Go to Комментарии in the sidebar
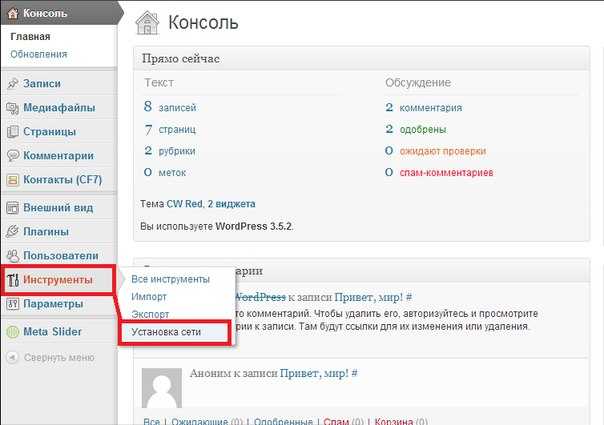This screenshot has height=425, width=604. tap(59, 156)
